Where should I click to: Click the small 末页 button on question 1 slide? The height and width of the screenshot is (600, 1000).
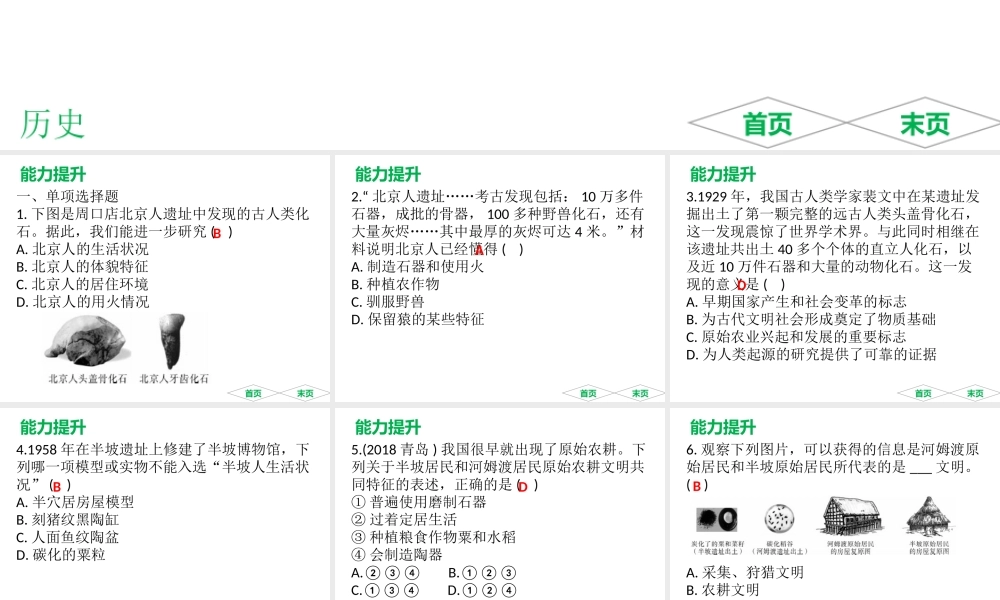pyautogui.click(x=305, y=393)
